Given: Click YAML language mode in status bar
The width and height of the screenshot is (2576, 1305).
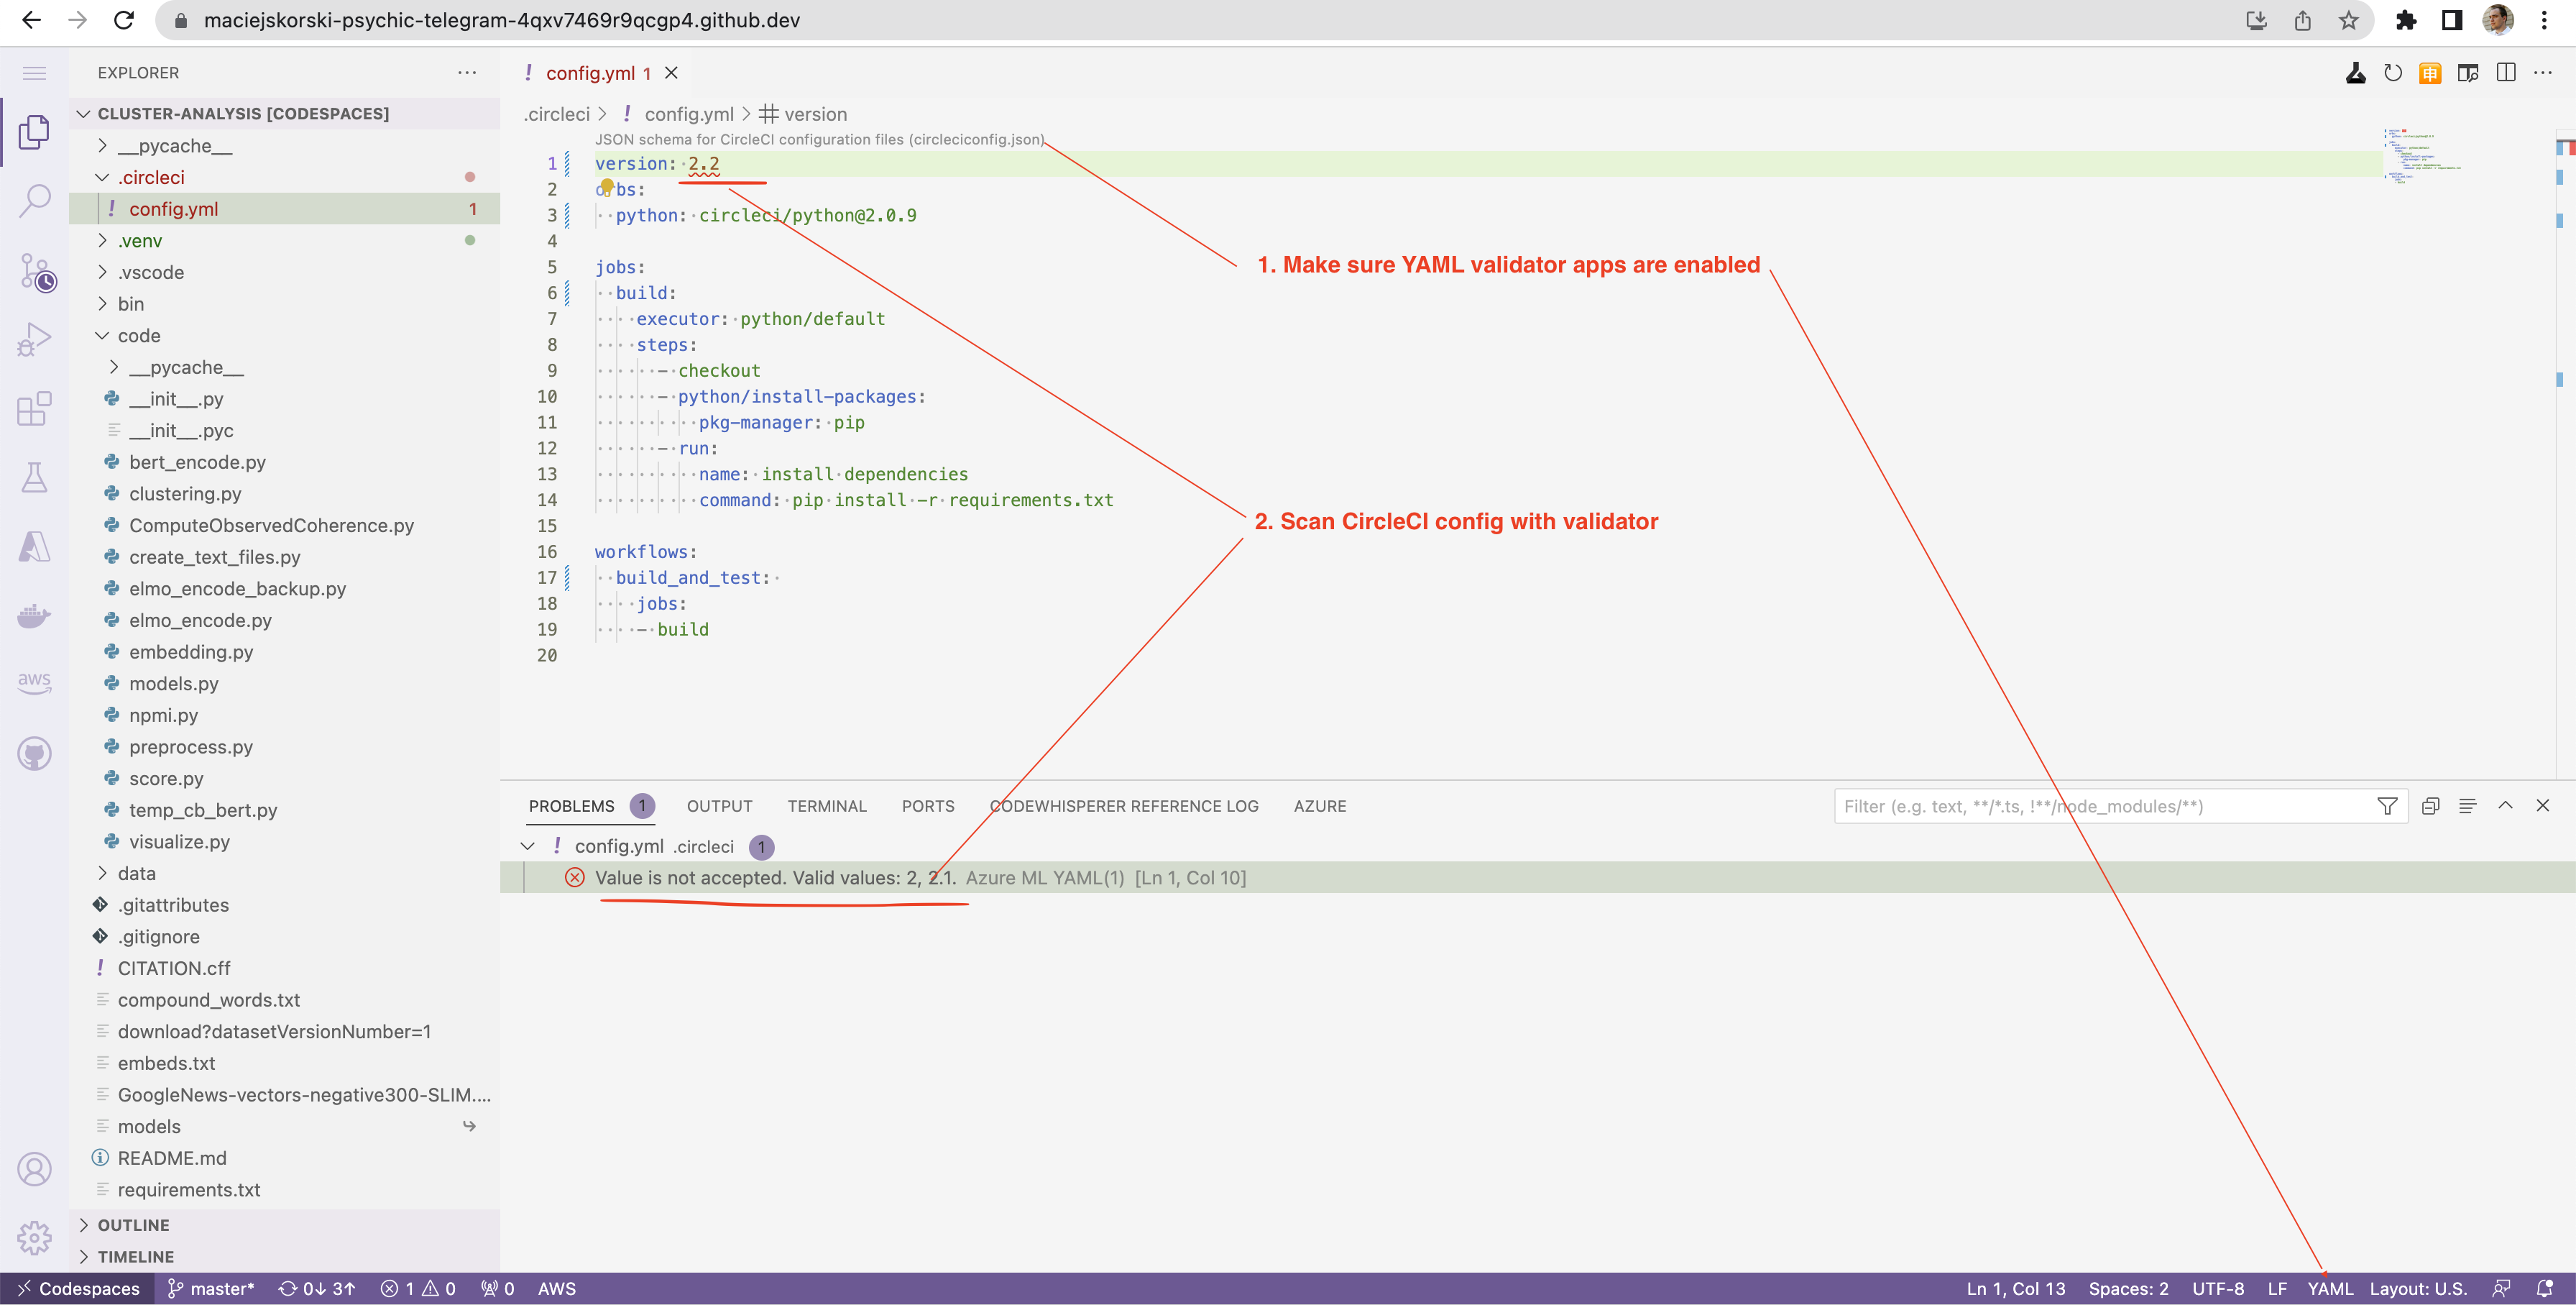Looking at the screenshot, I should click(2329, 1288).
